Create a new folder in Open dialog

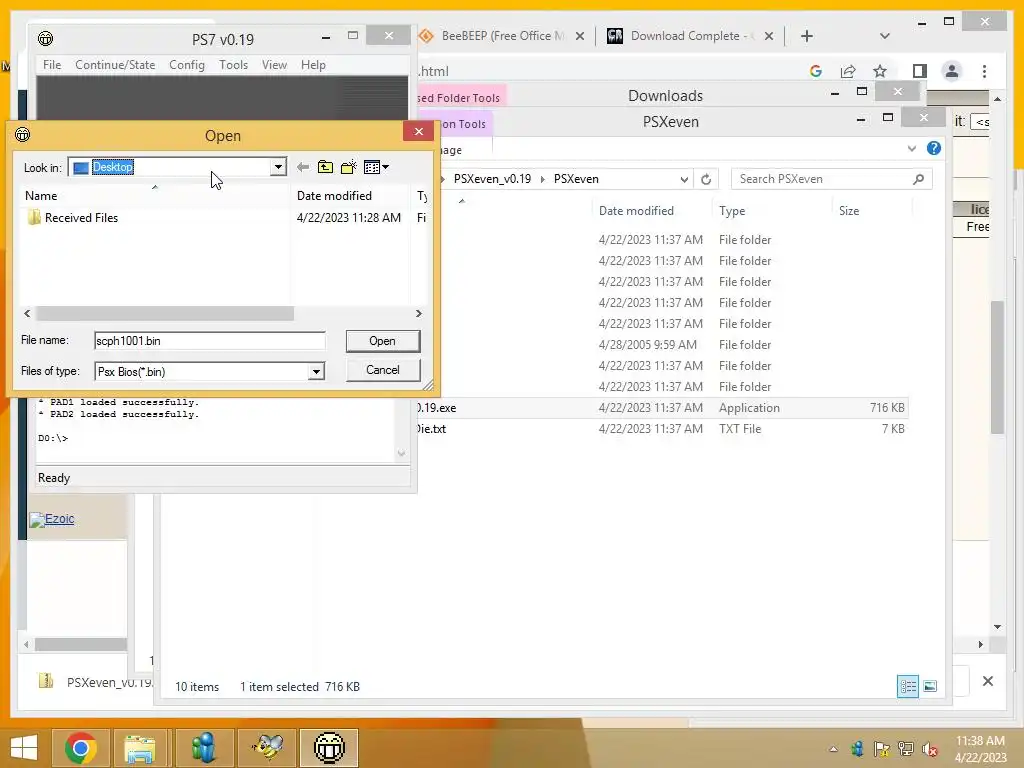pos(349,167)
